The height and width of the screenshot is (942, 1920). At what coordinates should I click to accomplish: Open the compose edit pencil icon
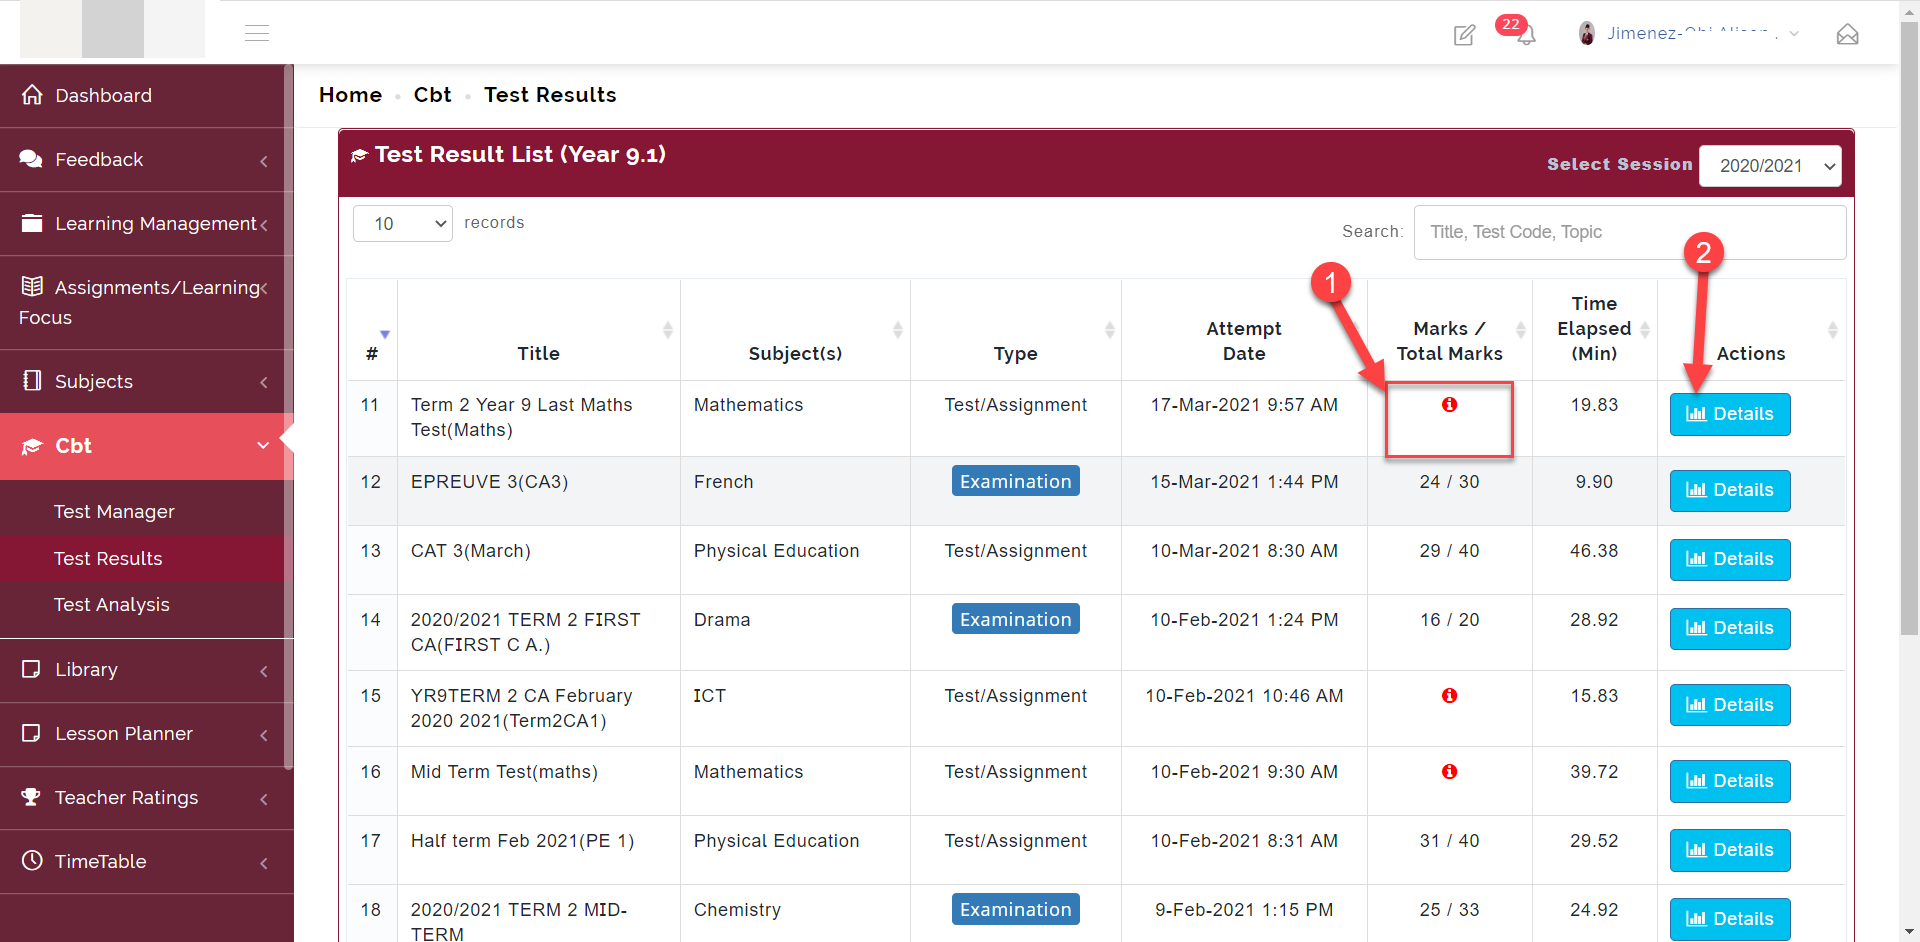pyautogui.click(x=1464, y=35)
